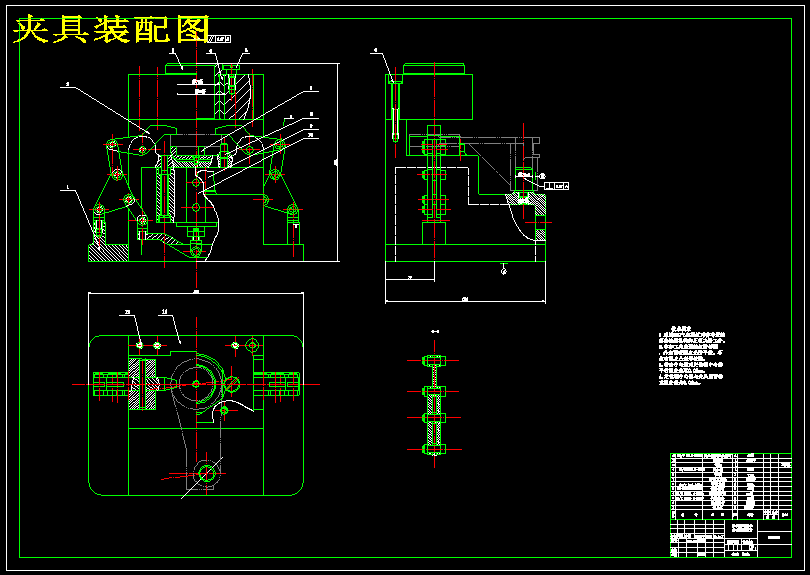The height and width of the screenshot is (575, 810).
Task: Select the parallelism tolerance frame beside the title
Action: click(220, 39)
